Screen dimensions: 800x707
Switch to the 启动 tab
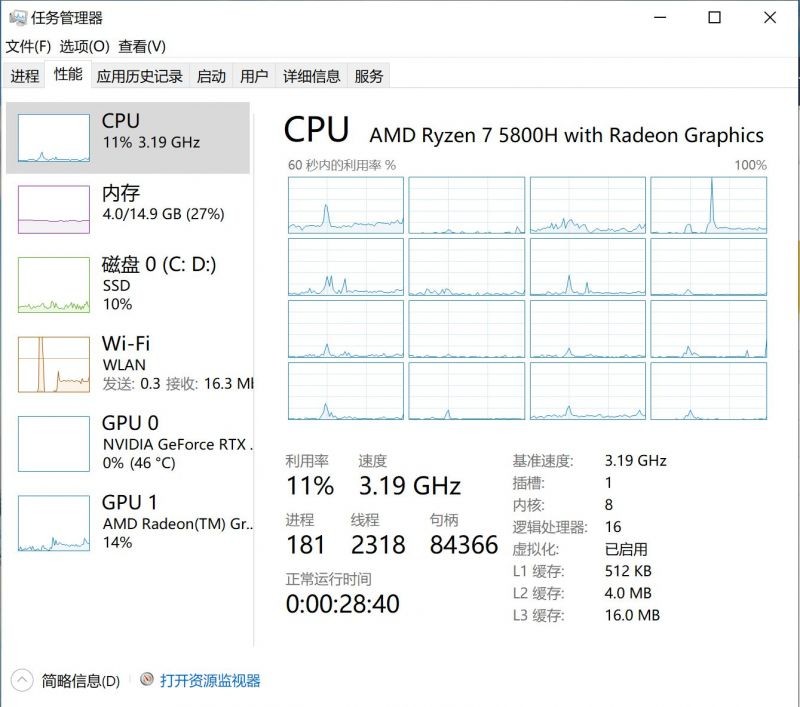(x=211, y=76)
